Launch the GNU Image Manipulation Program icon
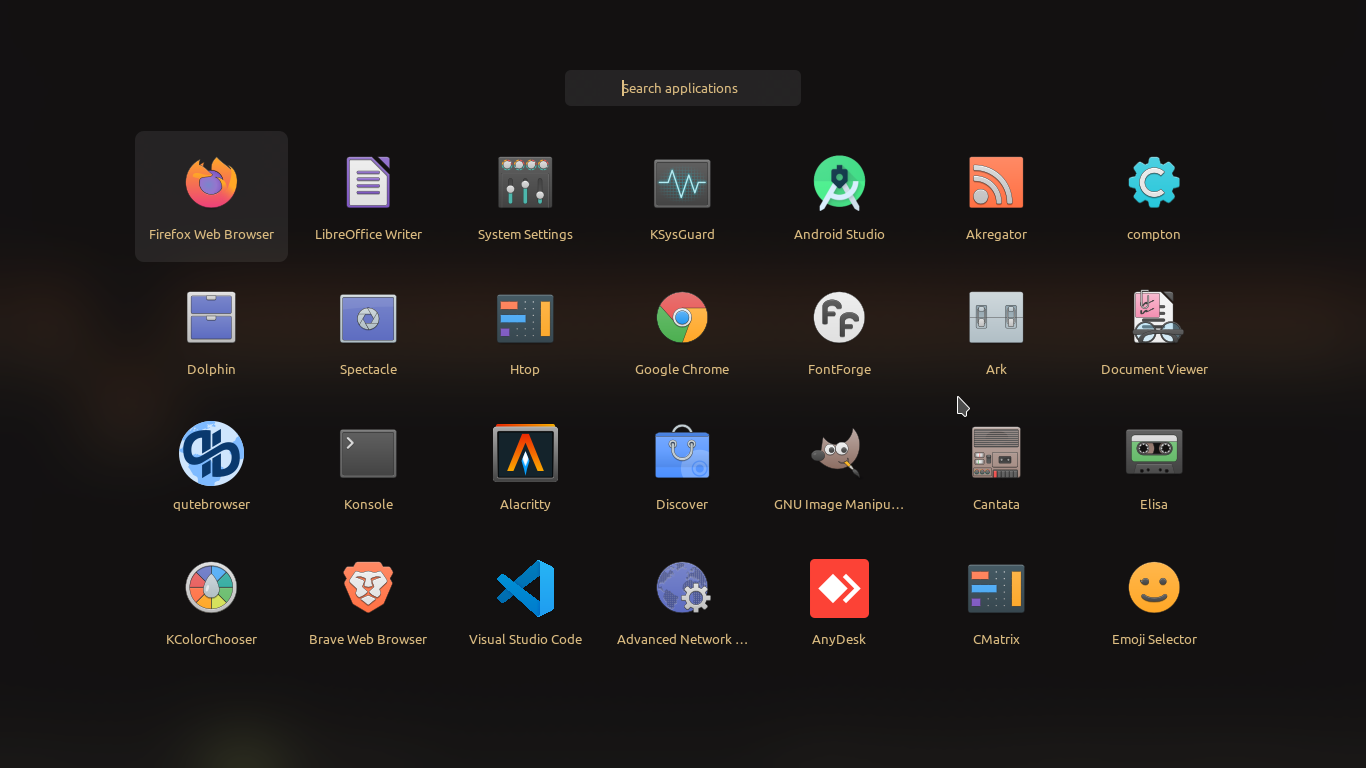 click(x=837, y=453)
